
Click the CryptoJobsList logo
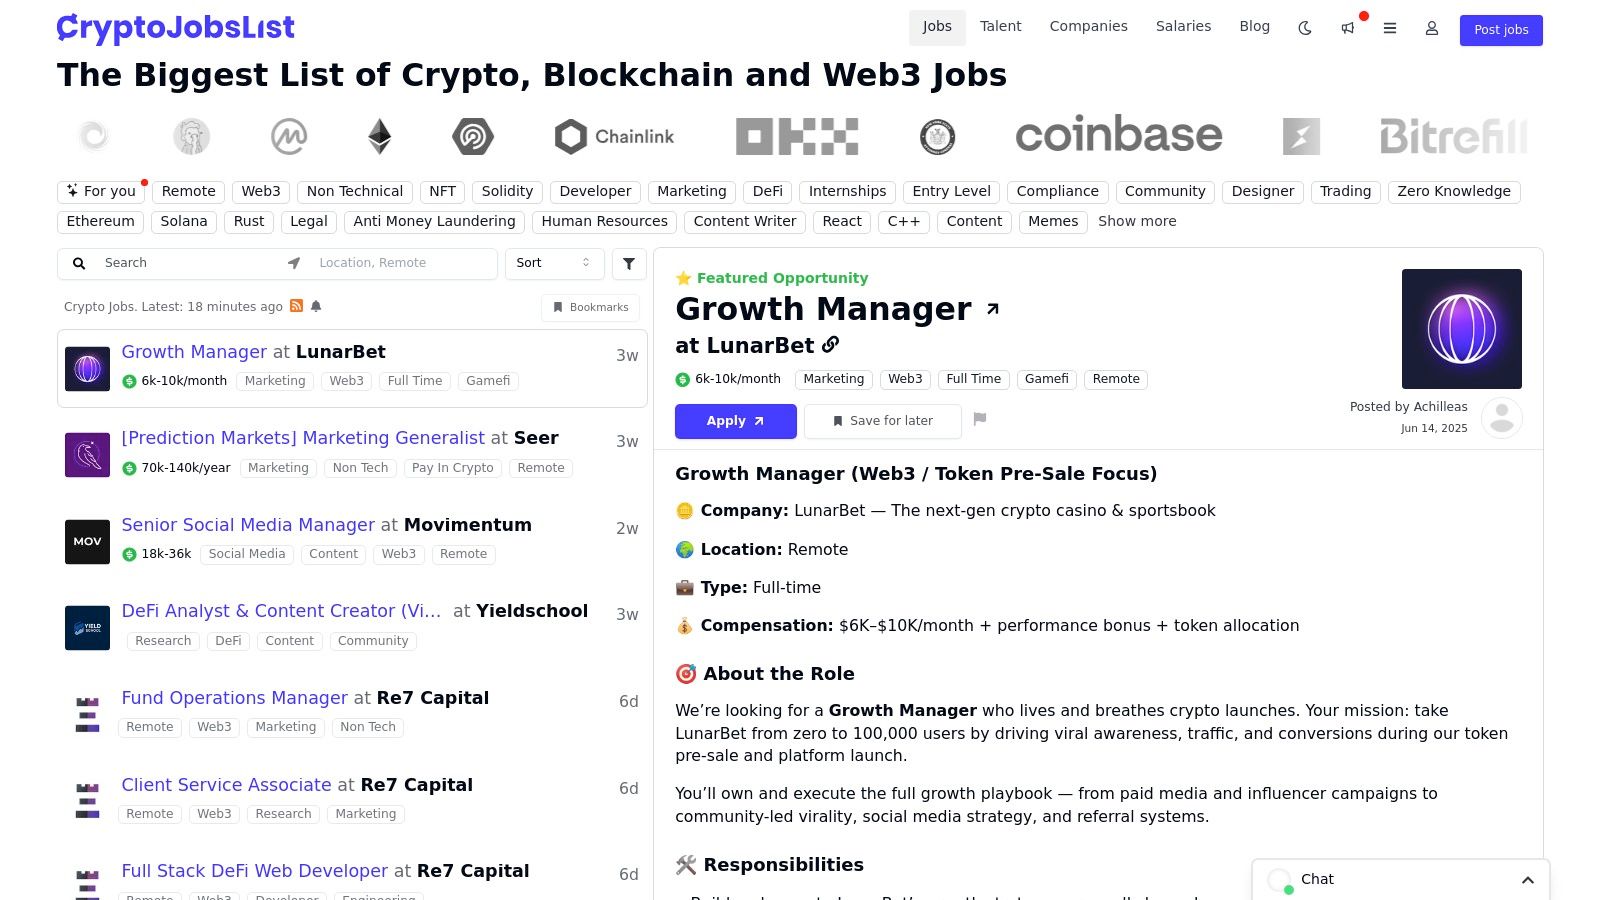click(x=175, y=27)
